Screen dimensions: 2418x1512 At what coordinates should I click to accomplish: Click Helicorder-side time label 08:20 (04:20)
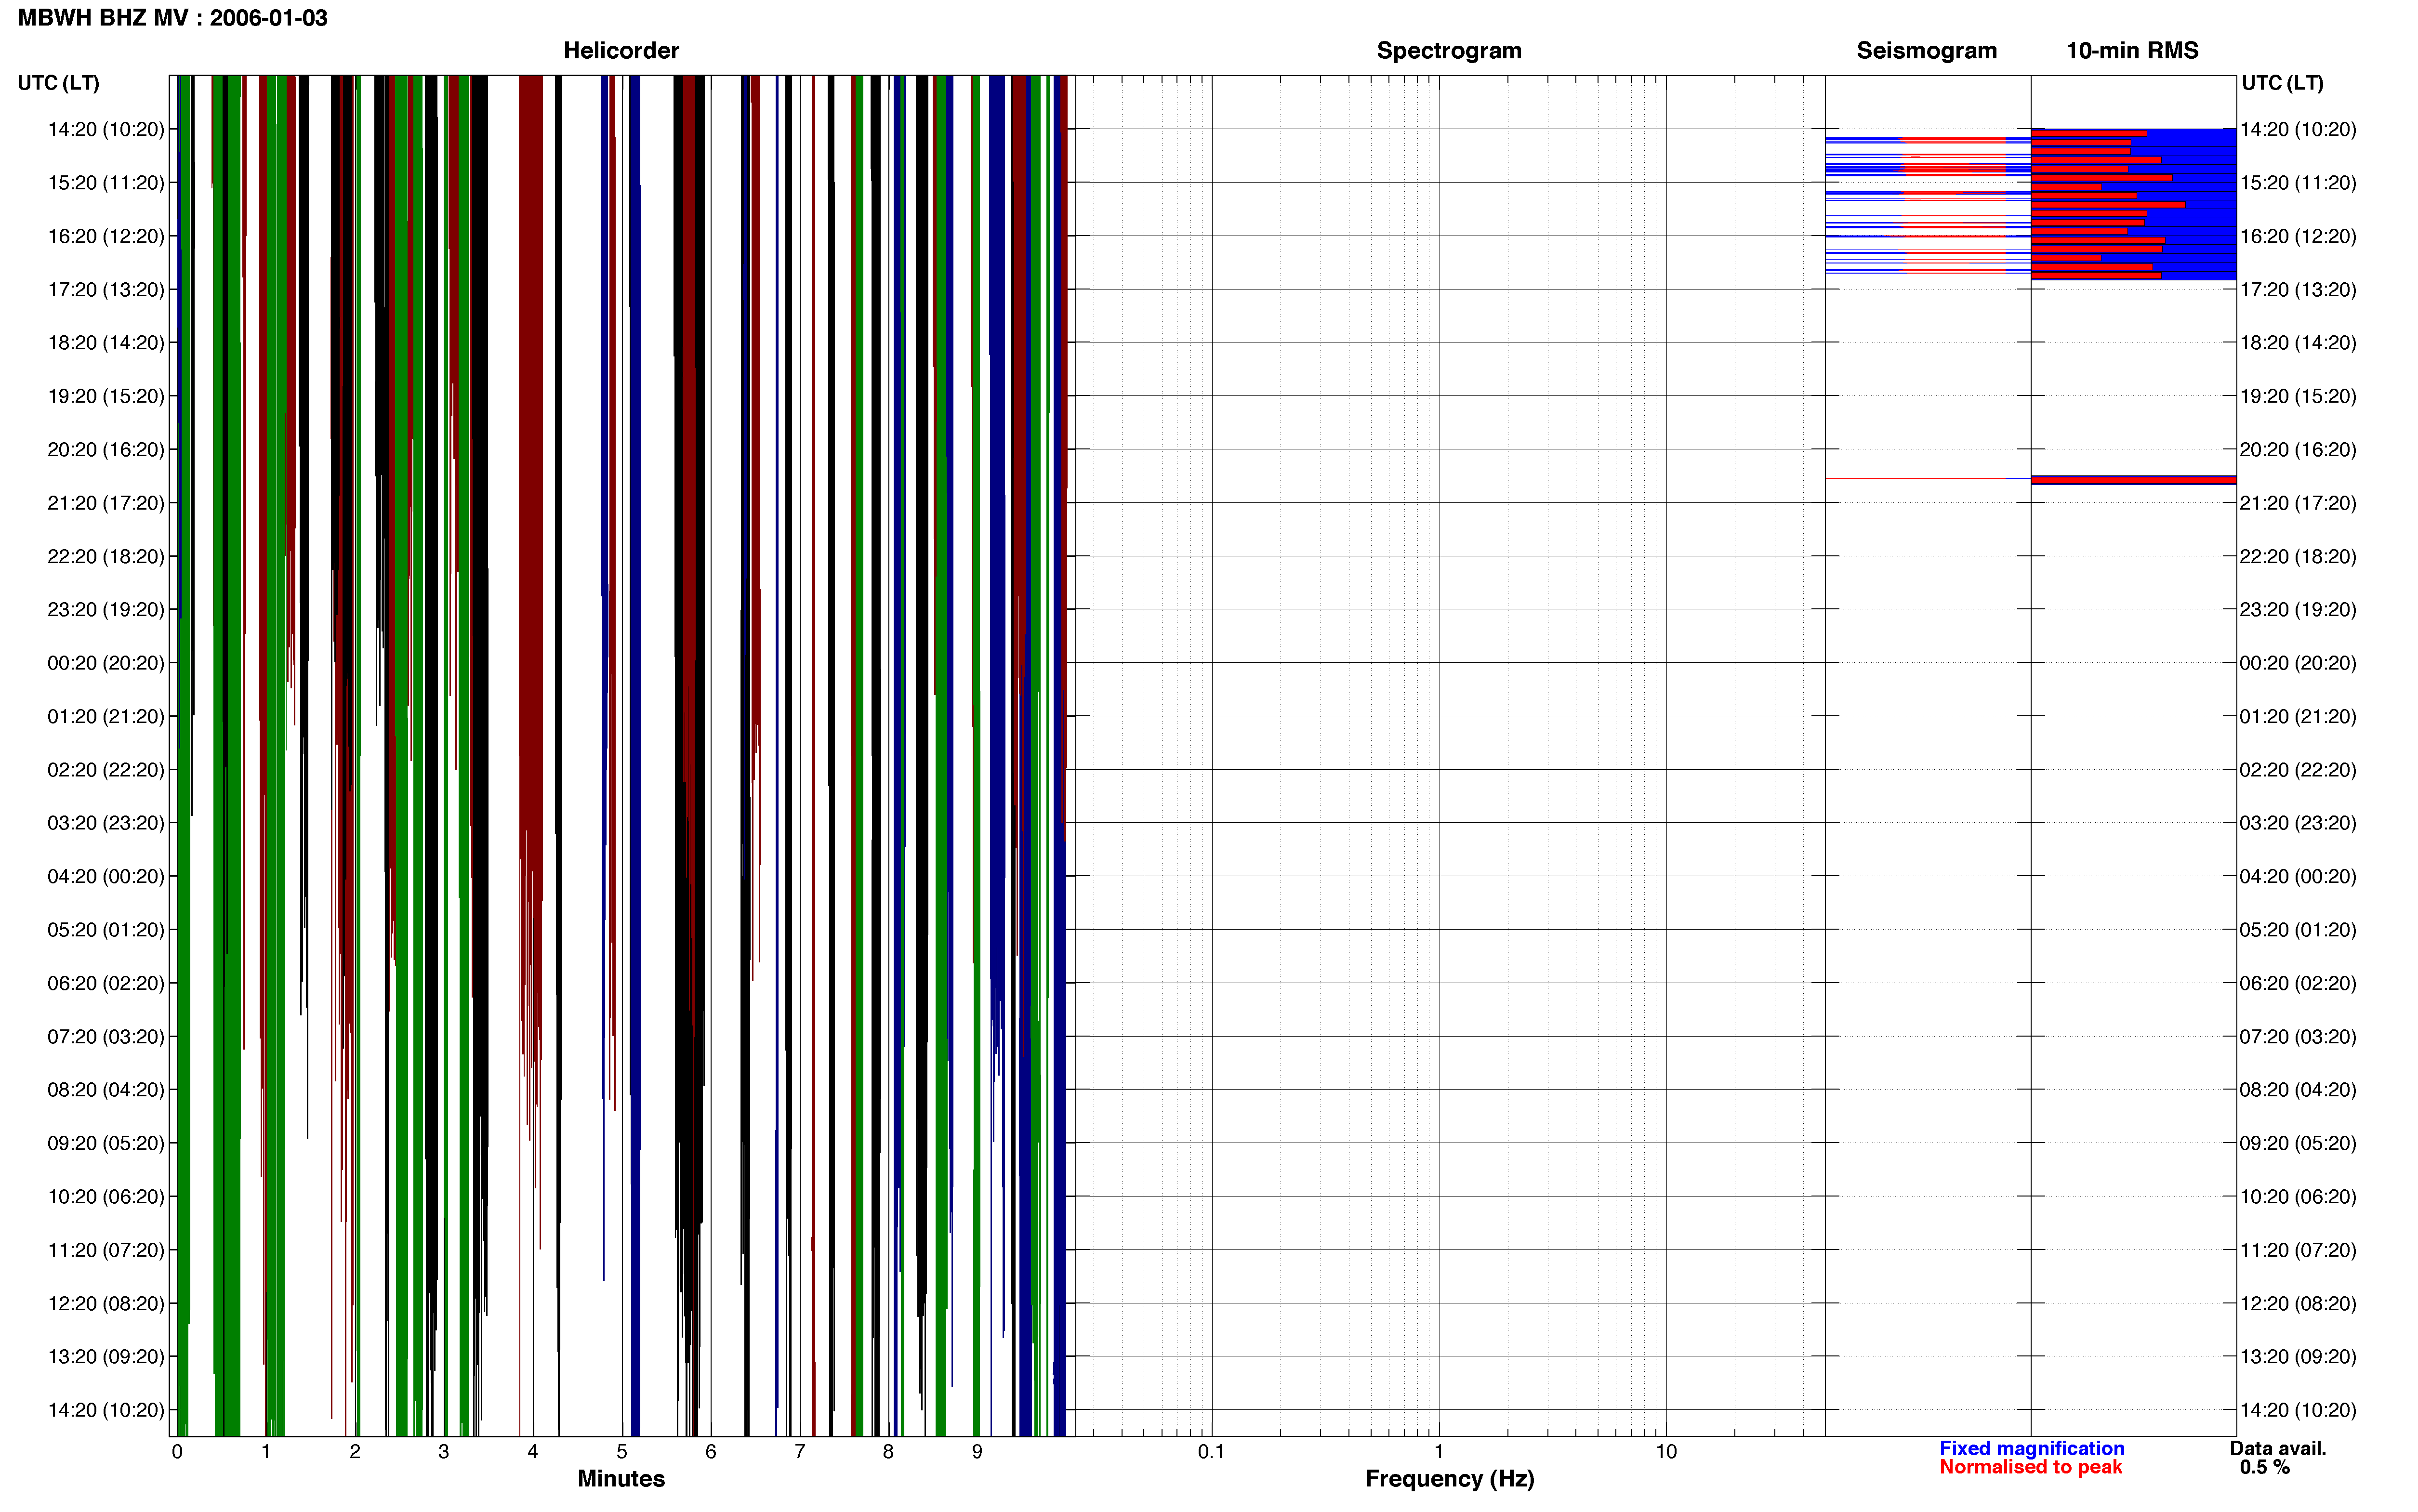point(106,1090)
